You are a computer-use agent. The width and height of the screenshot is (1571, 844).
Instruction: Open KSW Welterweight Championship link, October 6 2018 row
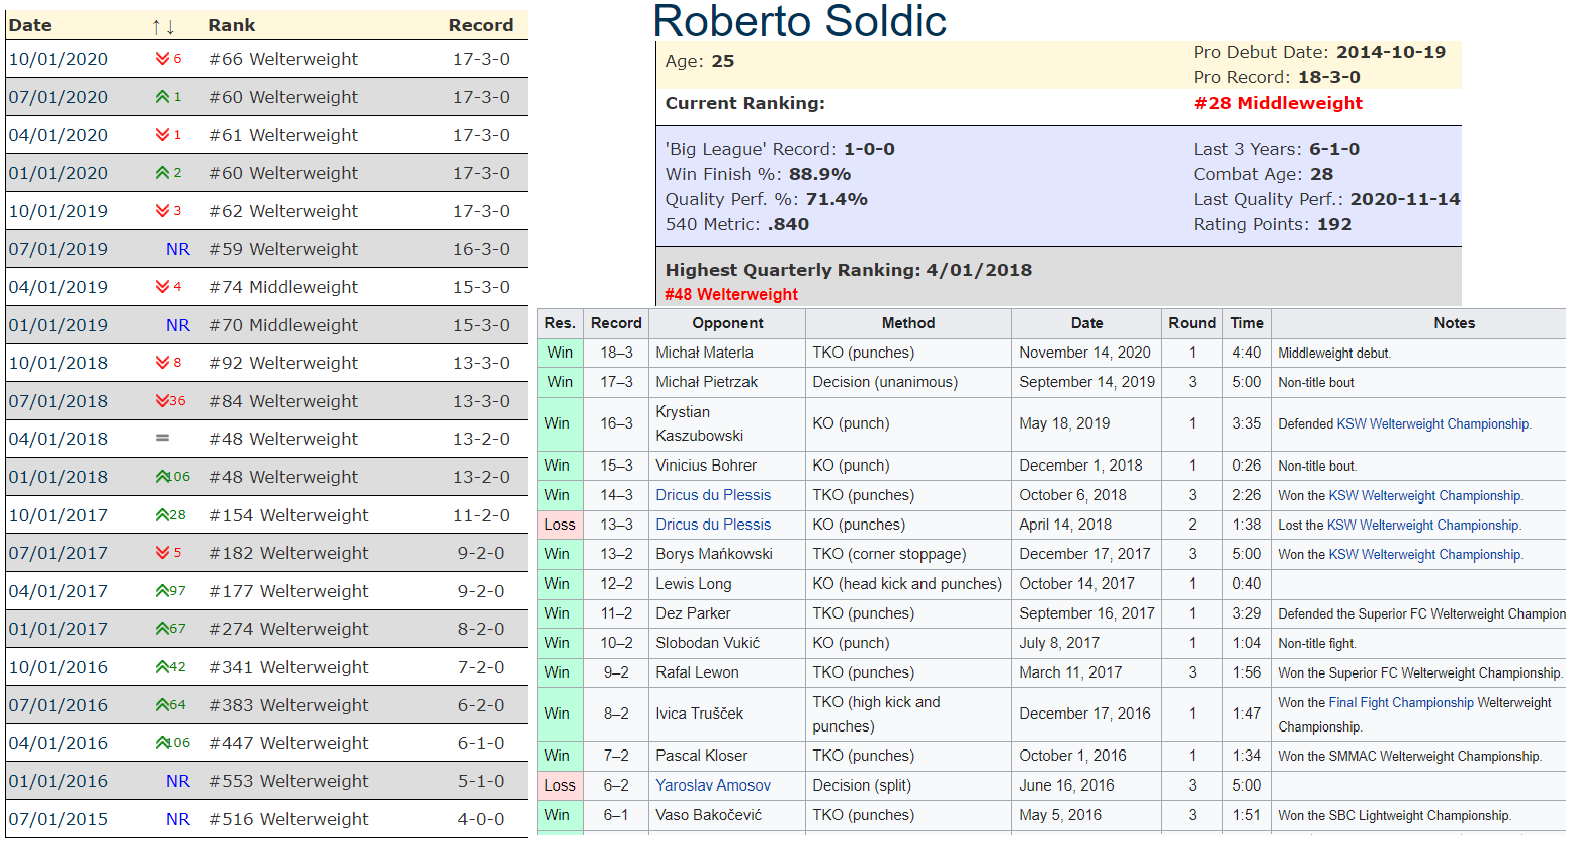1425,495
